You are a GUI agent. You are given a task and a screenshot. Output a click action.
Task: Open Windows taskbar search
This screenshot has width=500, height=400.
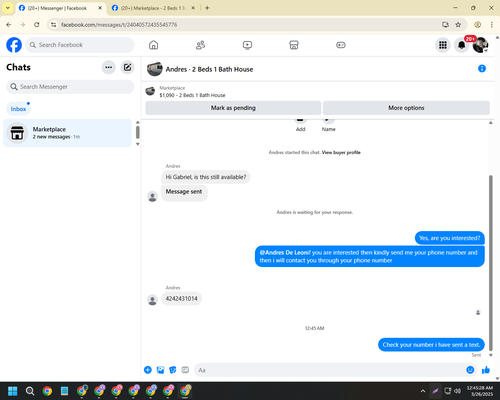(30, 391)
